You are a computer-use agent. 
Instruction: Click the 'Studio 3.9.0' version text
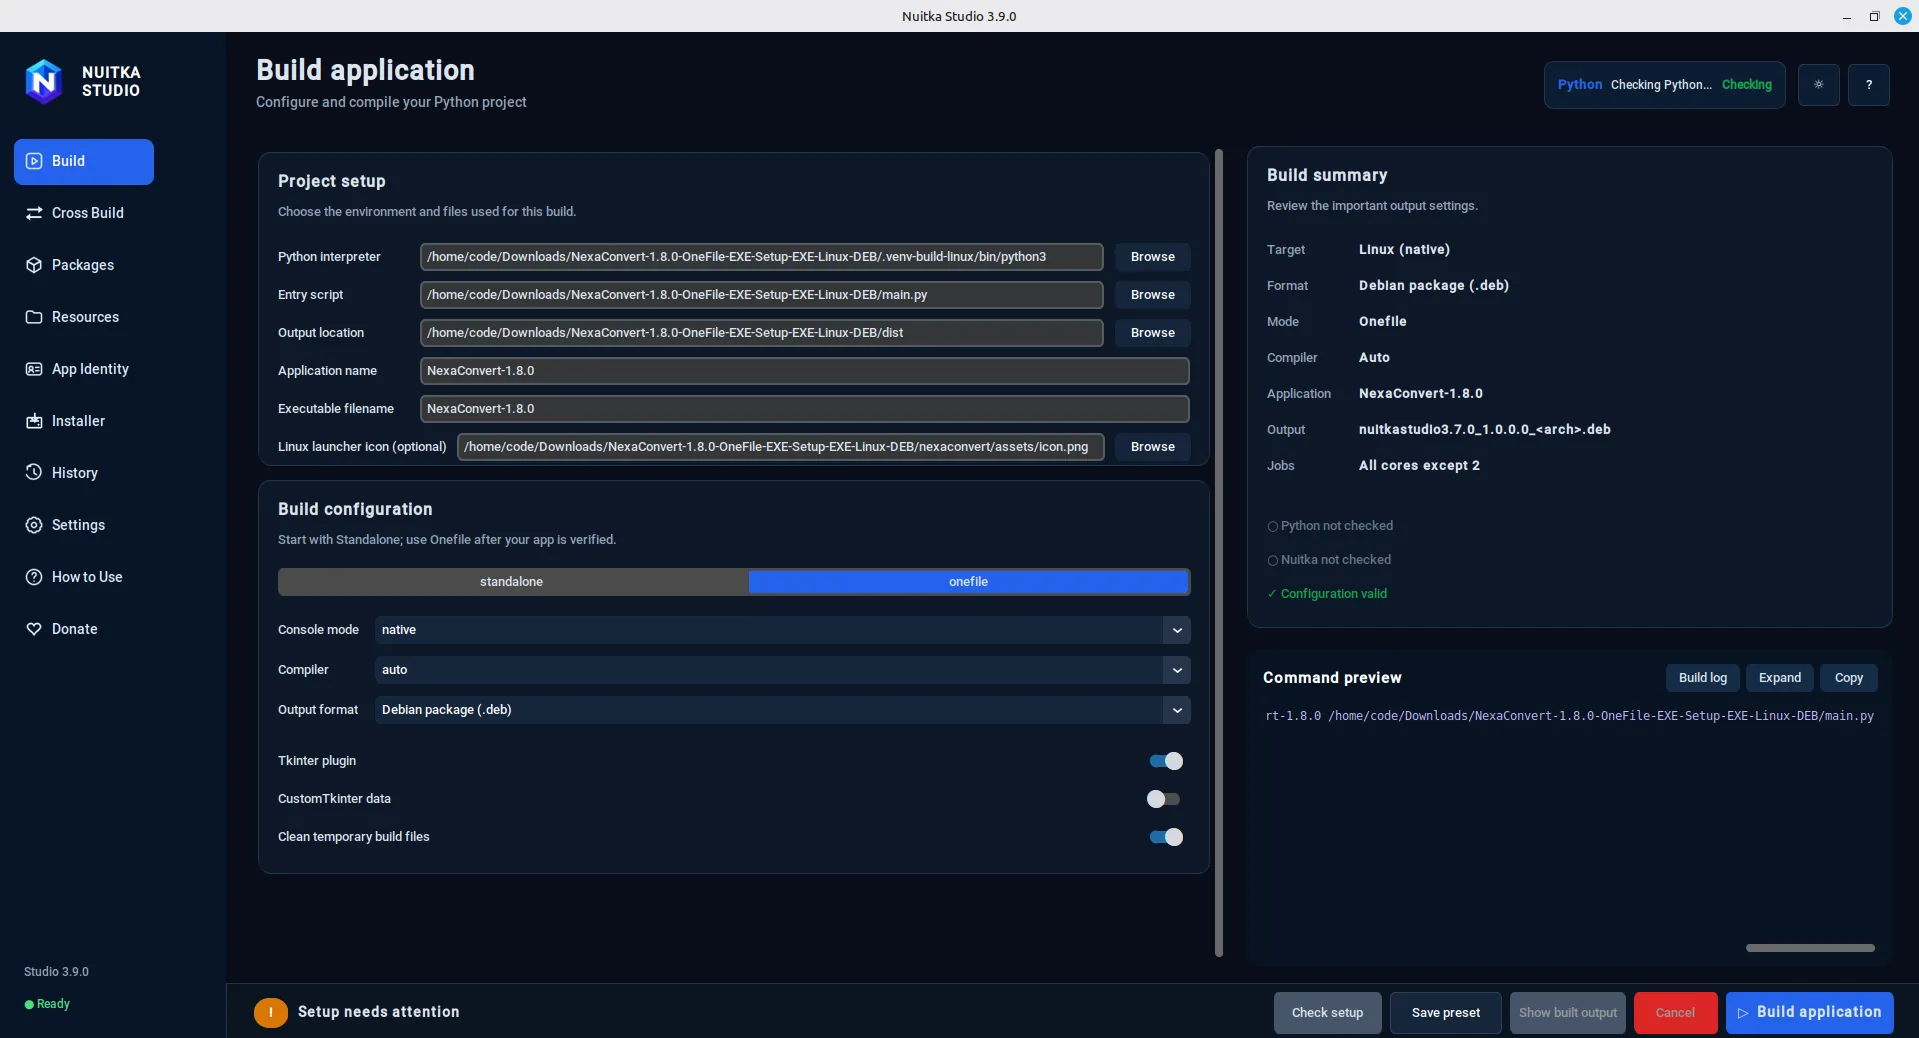(x=56, y=972)
